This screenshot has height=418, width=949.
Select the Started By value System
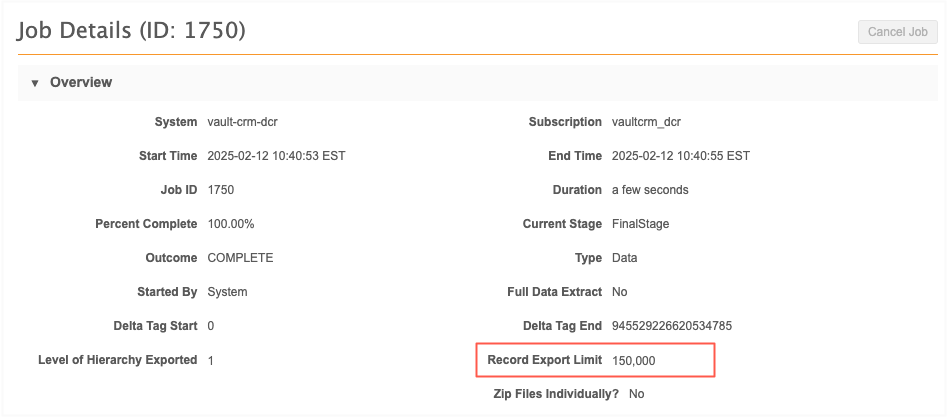point(227,292)
